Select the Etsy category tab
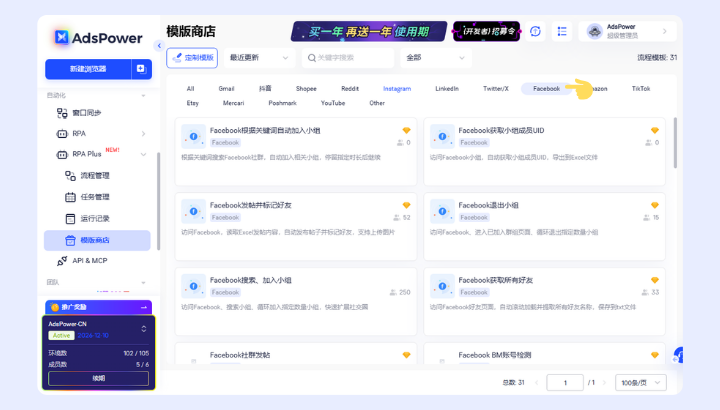This screenshot has width=720, height=410. tap(193, 103)
